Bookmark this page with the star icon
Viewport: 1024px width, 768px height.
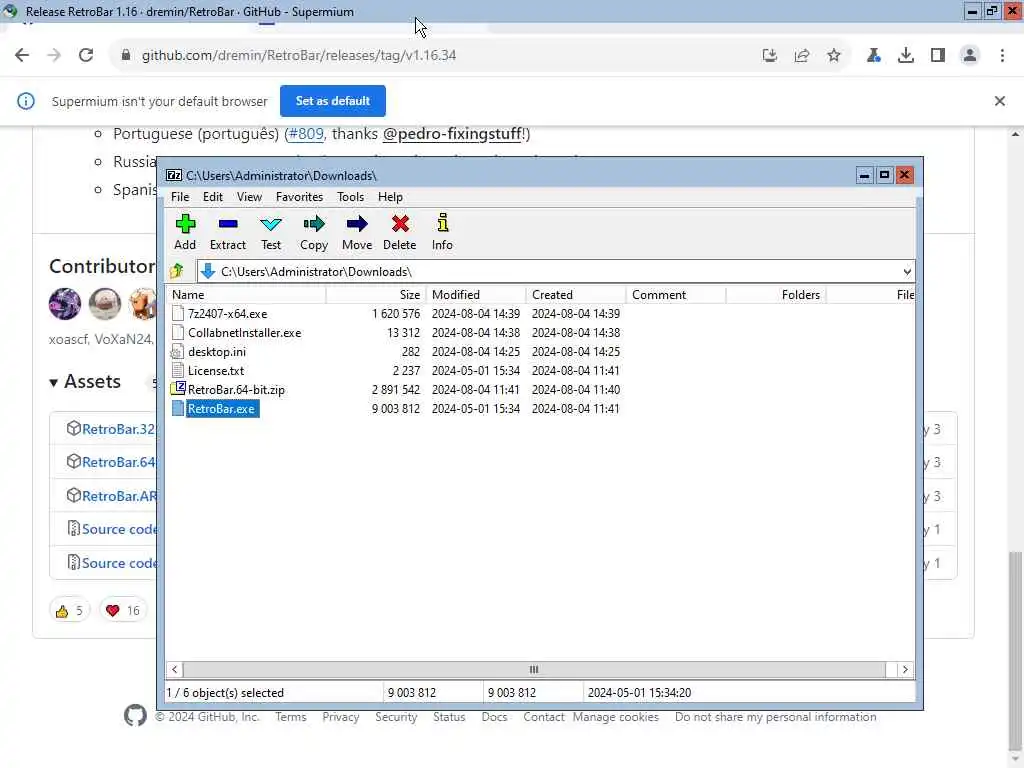834,56
